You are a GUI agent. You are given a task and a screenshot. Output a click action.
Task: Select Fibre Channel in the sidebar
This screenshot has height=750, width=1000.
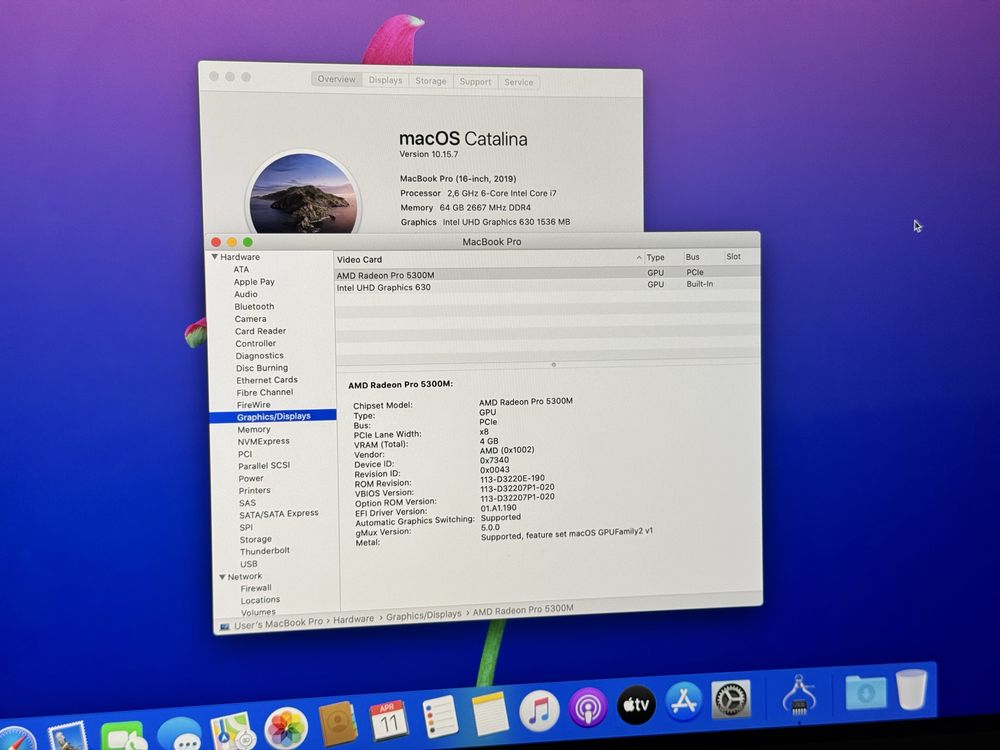point(265,392)
